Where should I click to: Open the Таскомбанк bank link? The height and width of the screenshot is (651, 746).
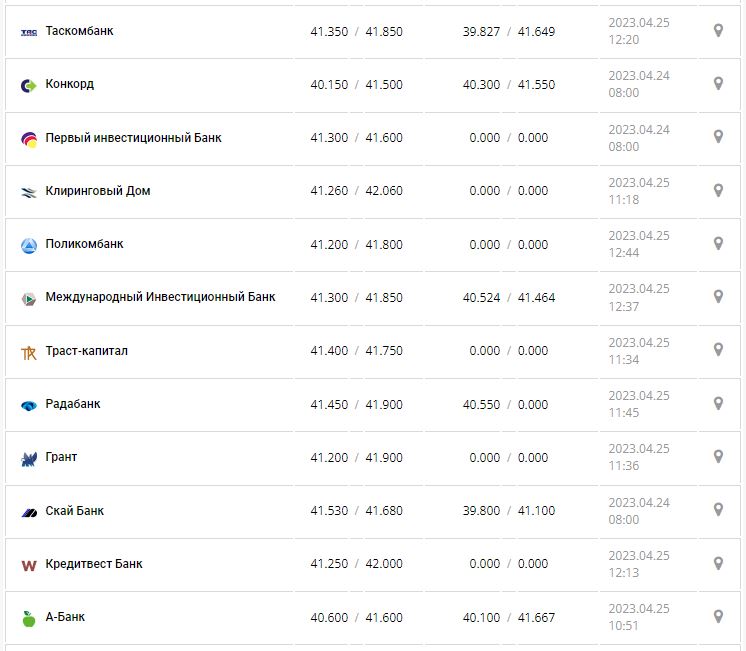(79, 31)
